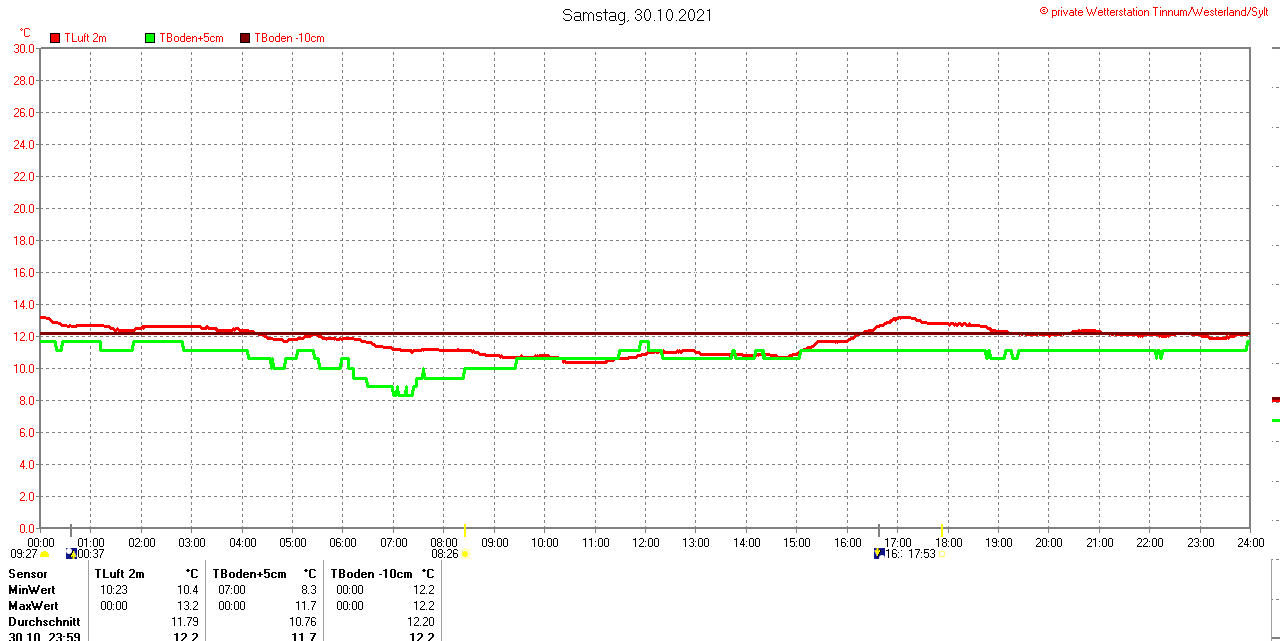
Task: Click the Samstag, 30.10.2021 chart title
Action: coord(637,15)
